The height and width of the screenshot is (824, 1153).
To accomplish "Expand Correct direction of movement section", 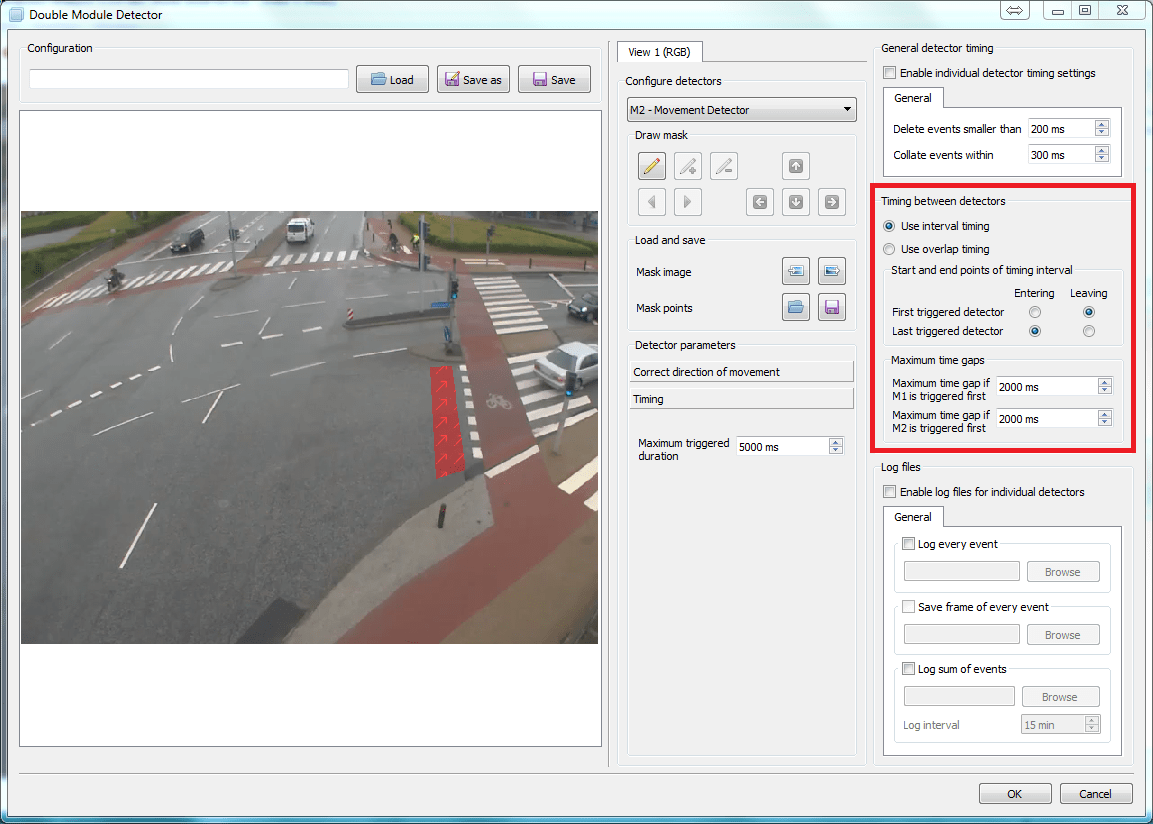I will (x=741, y=372).
